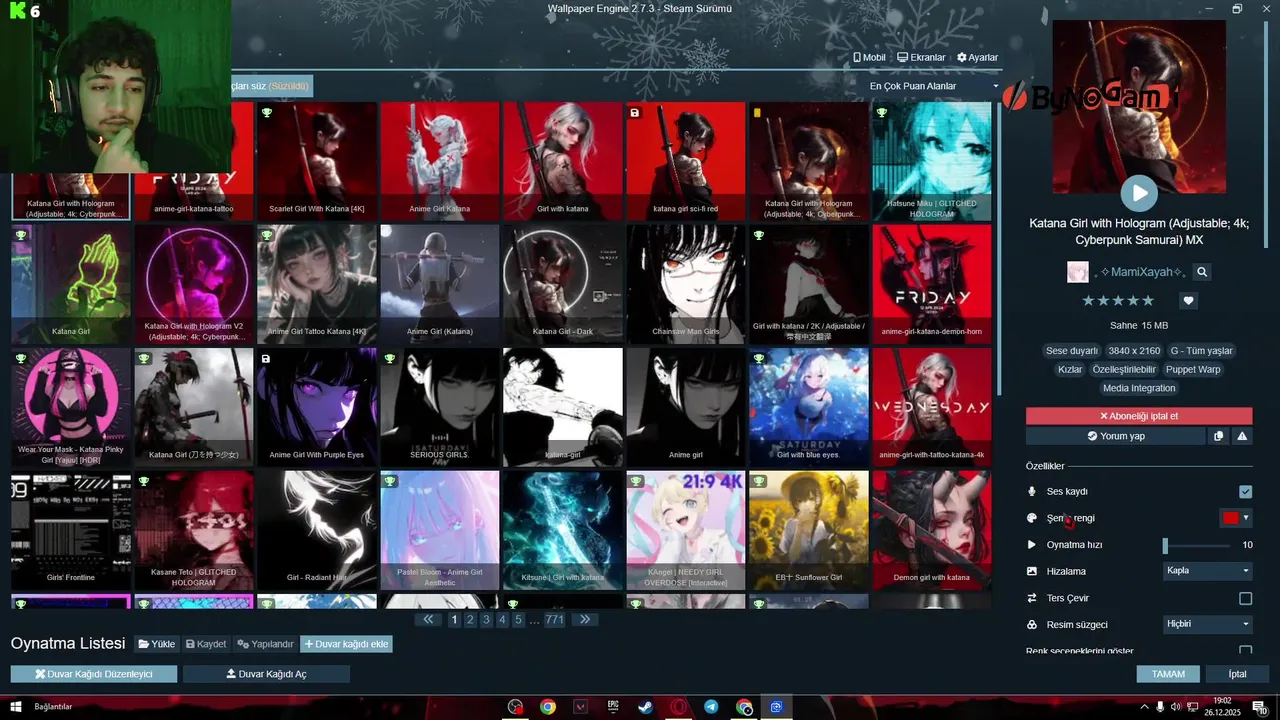Click Duvar kağıdı ekle button

pyautogui.click(x=346, y=644)
